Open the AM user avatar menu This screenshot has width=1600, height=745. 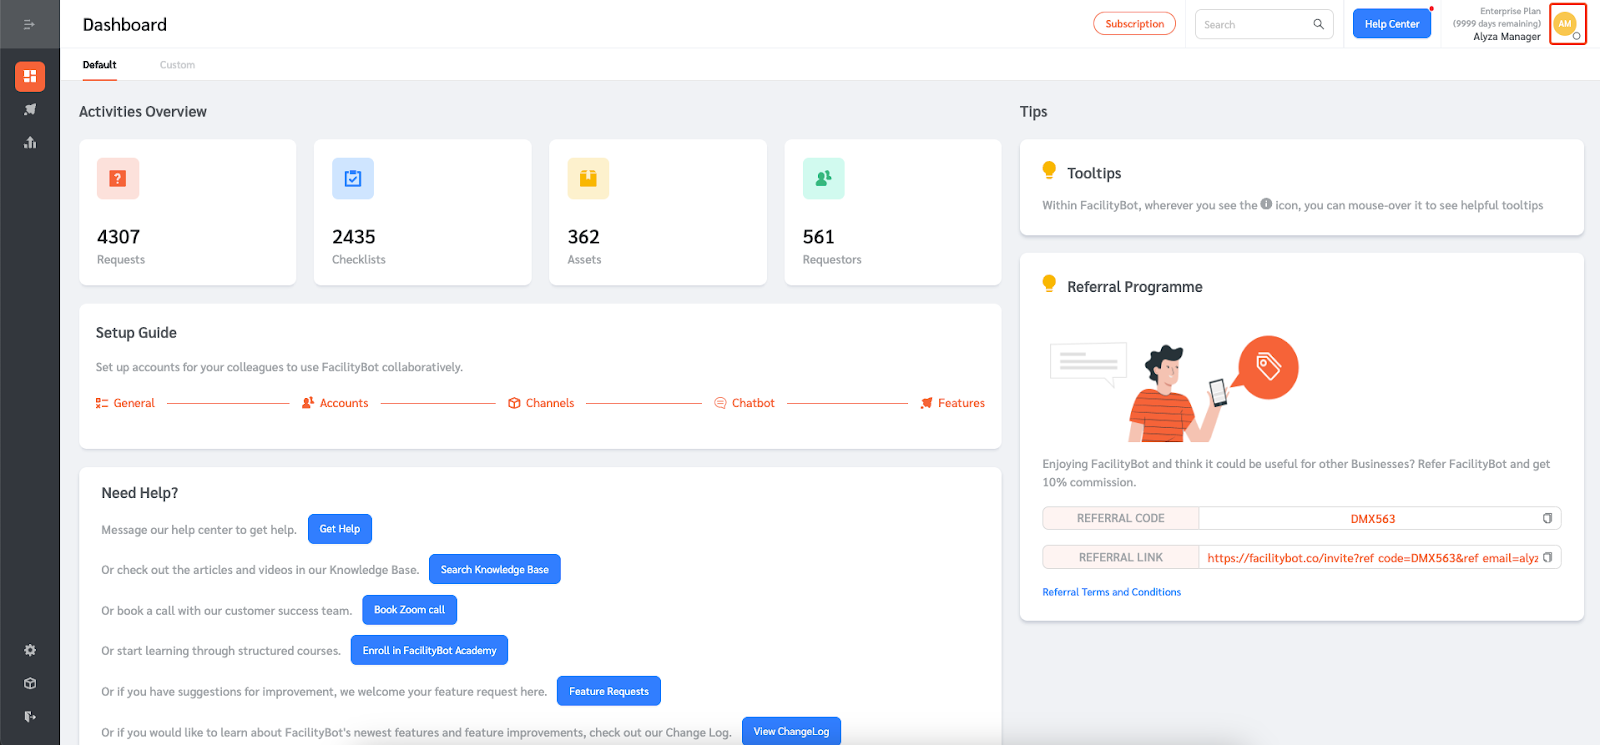click(1566, 24)
